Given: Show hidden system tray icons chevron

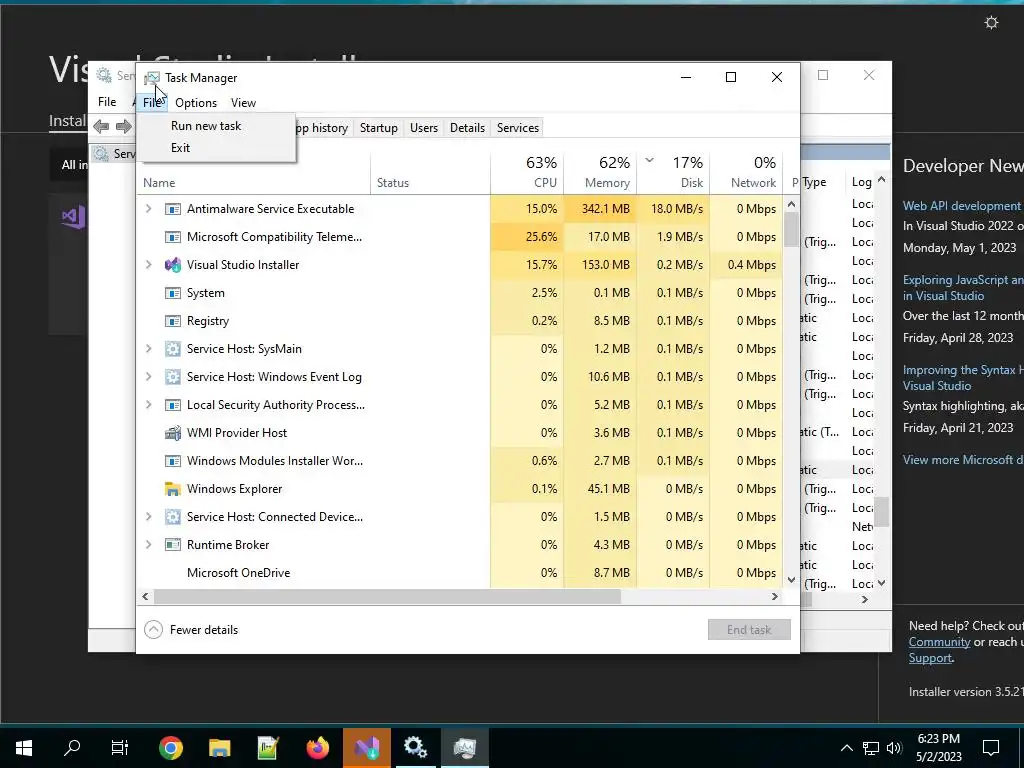Looking at the screenshot, I should tap(846, 748).
